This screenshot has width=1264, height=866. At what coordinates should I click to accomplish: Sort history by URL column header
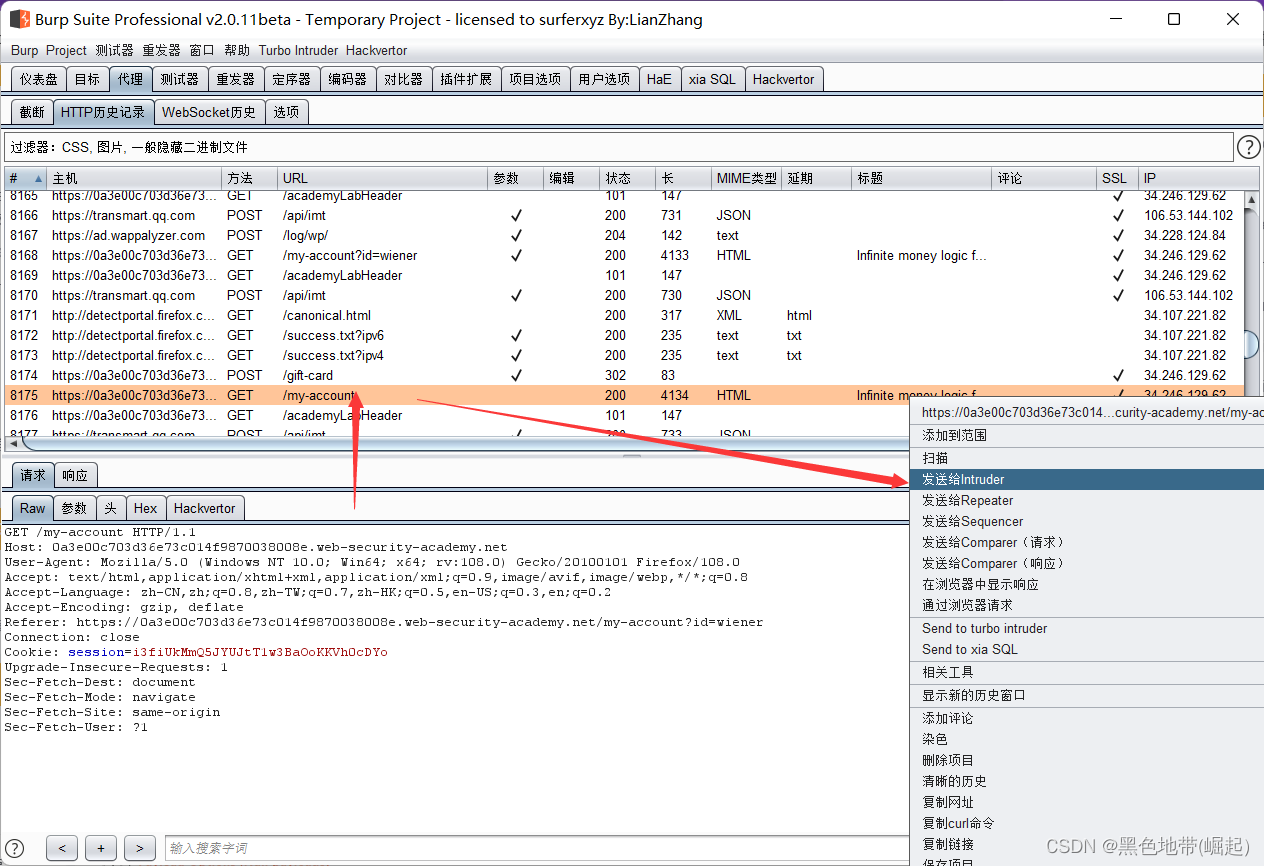click(383, 178)
